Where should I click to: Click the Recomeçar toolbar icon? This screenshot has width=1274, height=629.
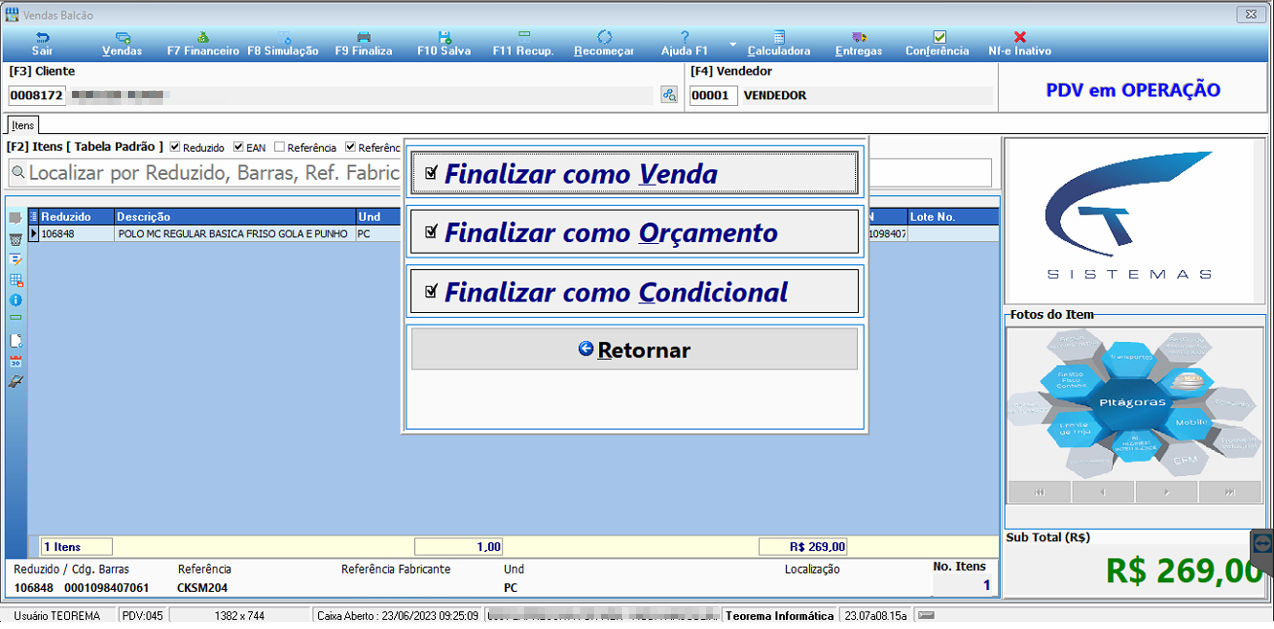pyautogui.click(x=604, y=37)
